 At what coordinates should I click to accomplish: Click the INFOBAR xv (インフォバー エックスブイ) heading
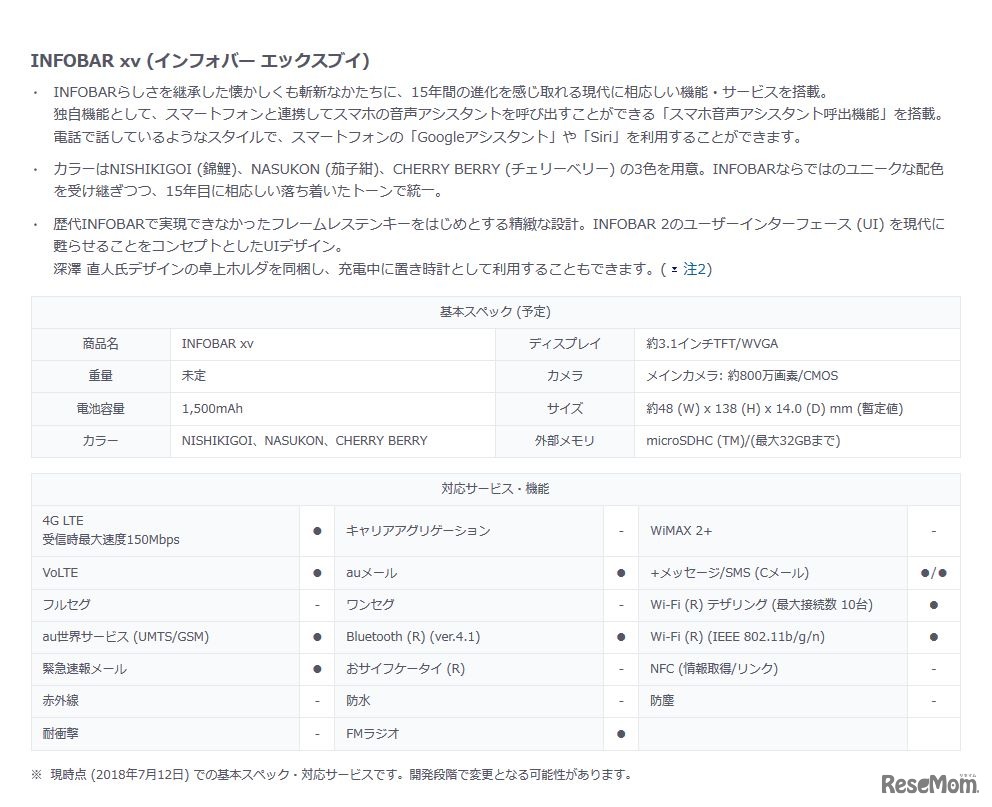point(200,61)
